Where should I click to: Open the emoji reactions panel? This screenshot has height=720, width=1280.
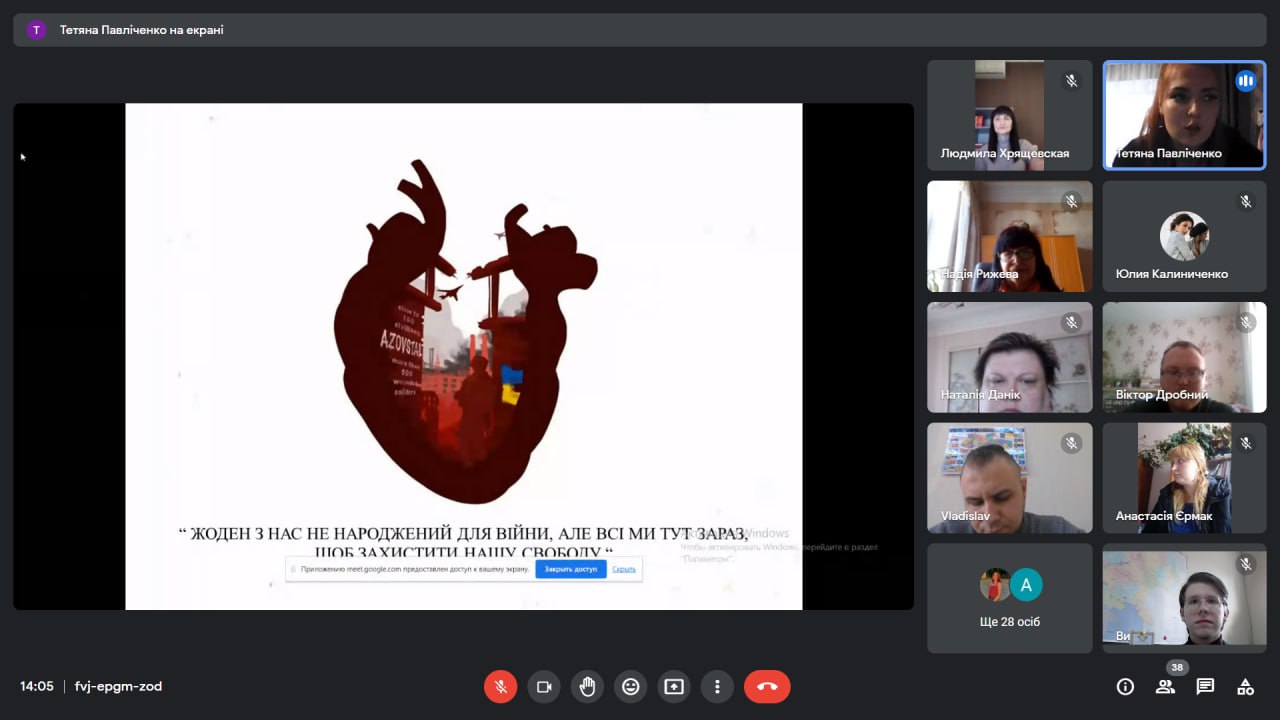pyautogui.click(x=630, y=687)
